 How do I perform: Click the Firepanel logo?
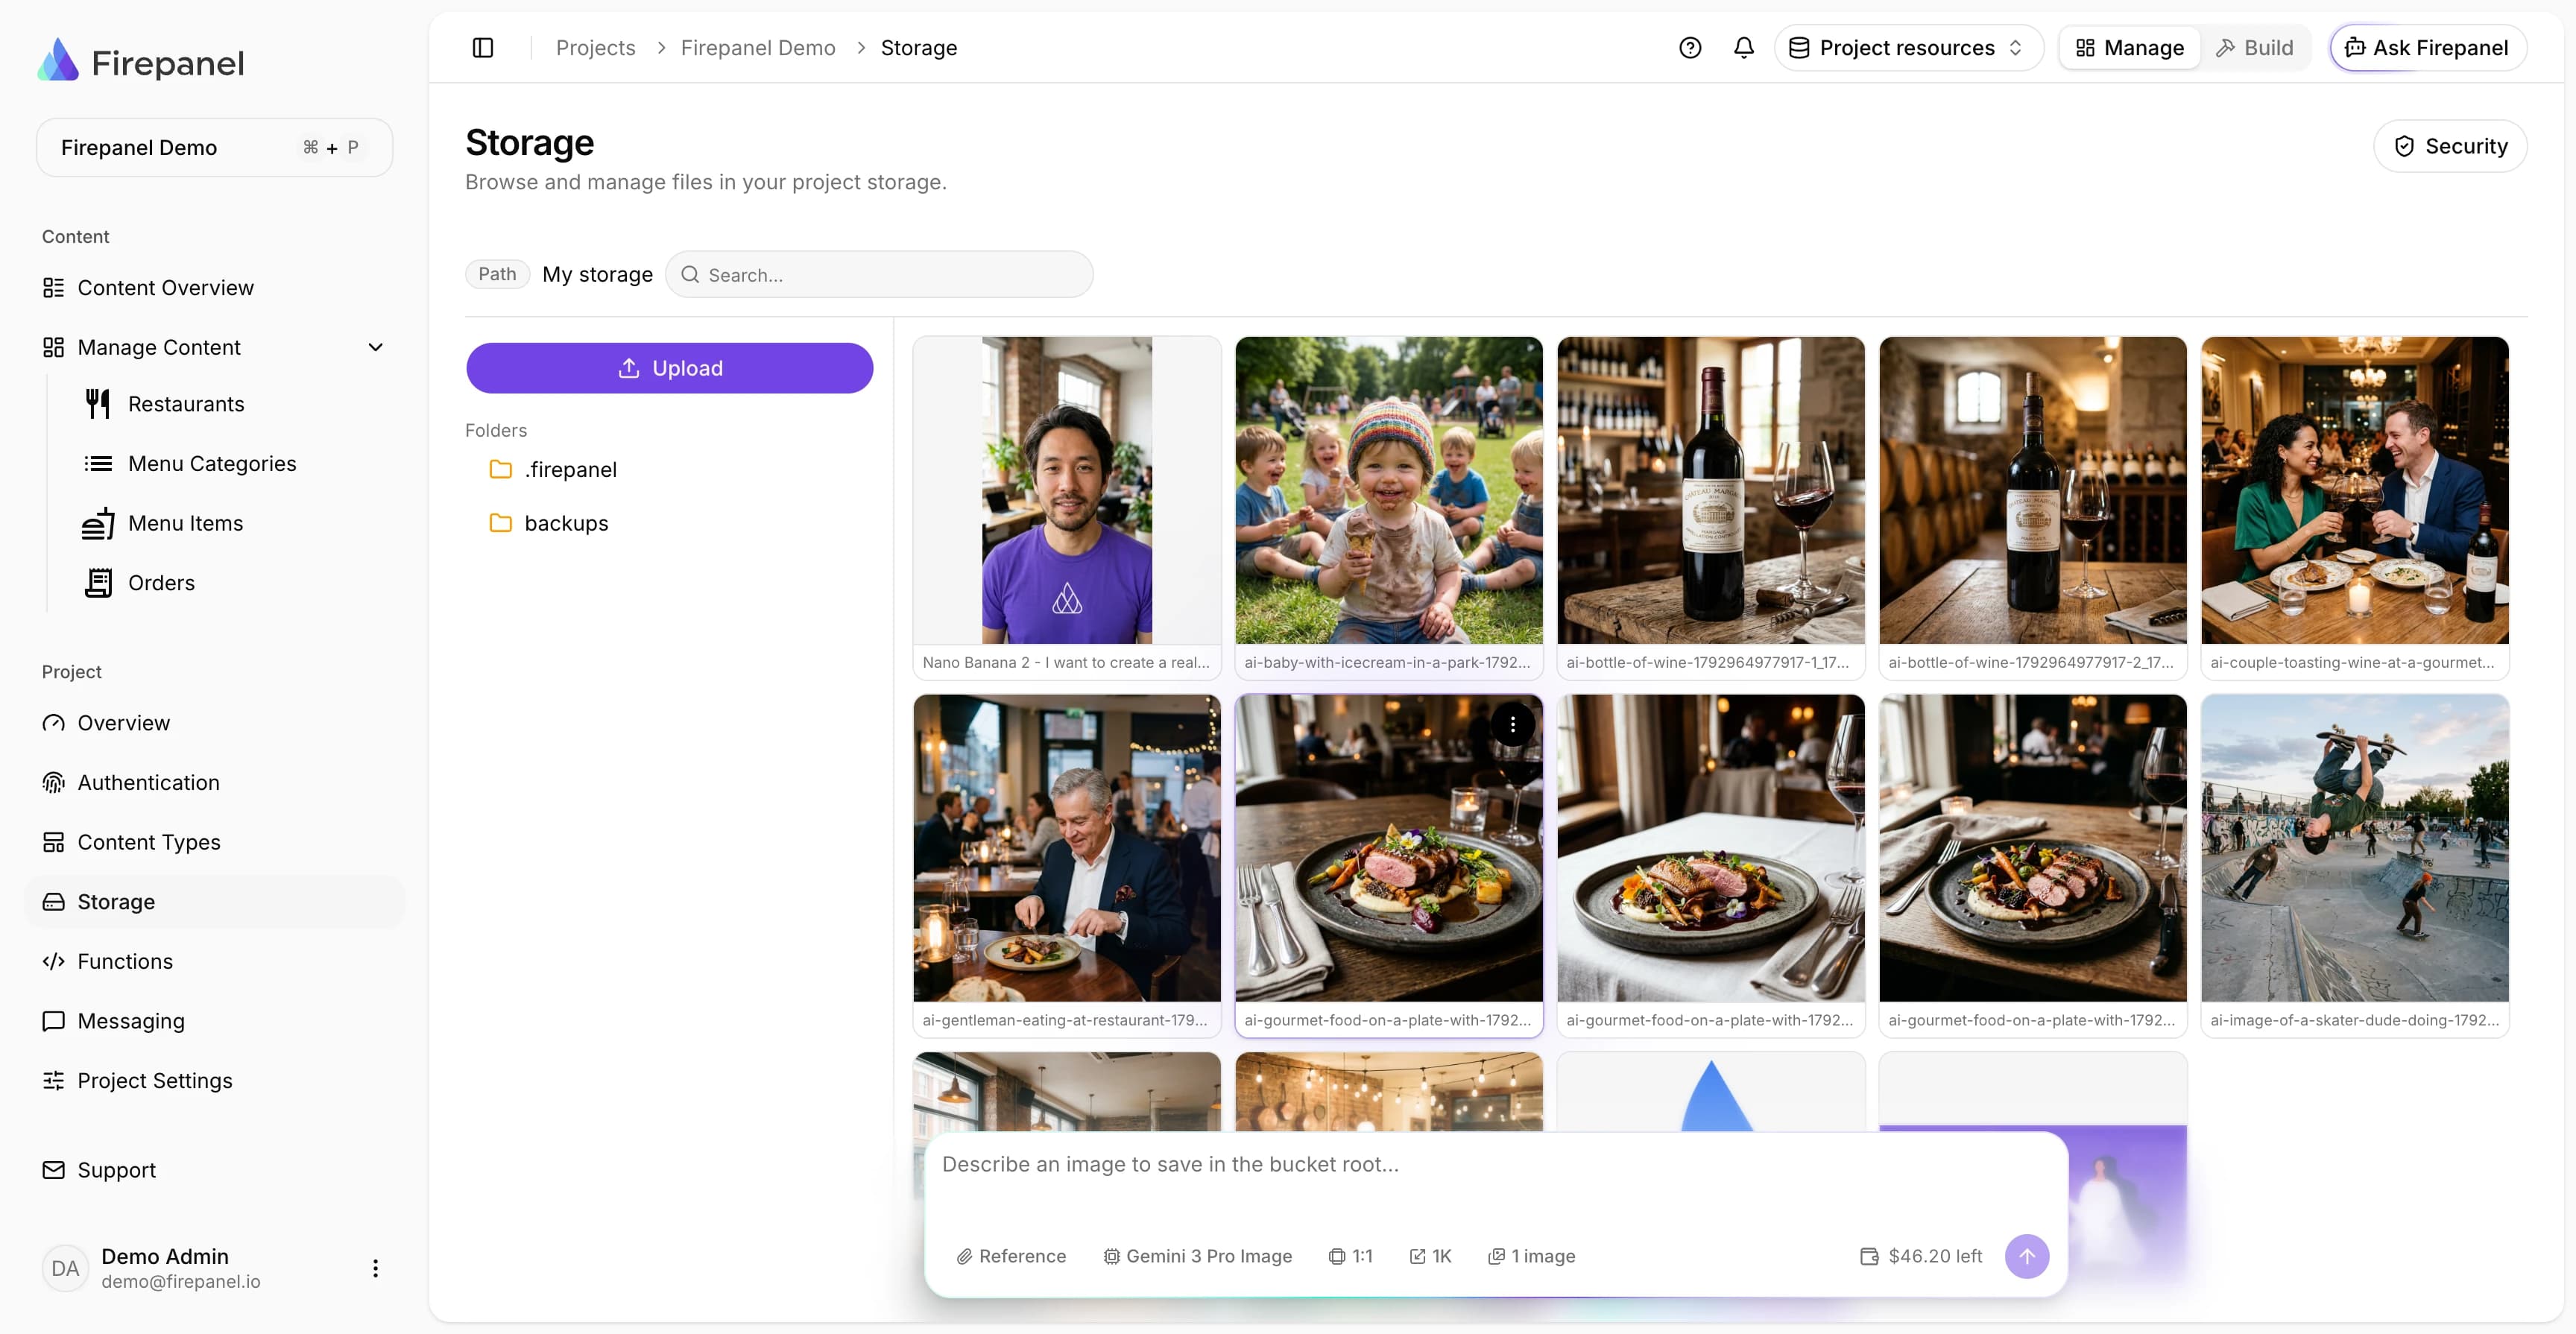tap(141, 62)
